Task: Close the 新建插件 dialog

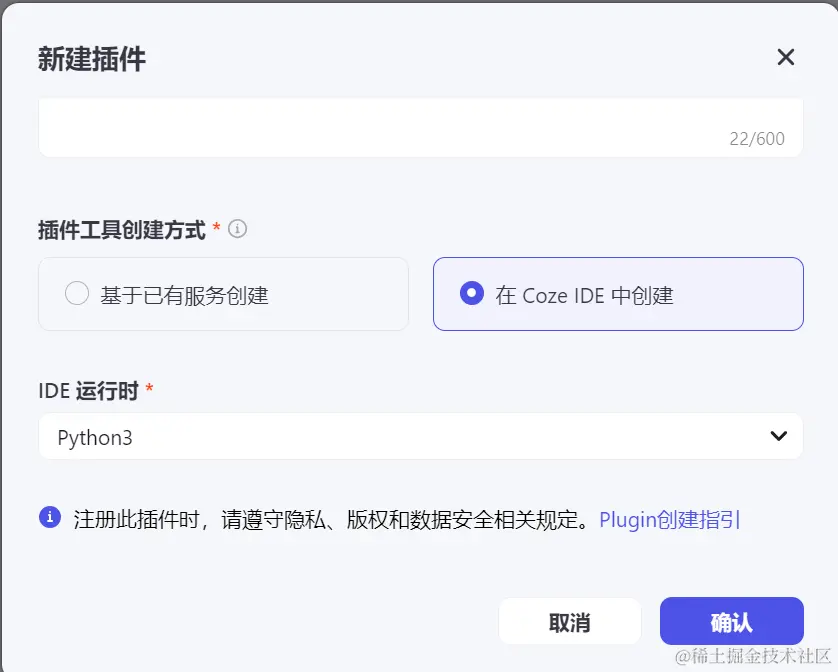Action: pos(785,57)
